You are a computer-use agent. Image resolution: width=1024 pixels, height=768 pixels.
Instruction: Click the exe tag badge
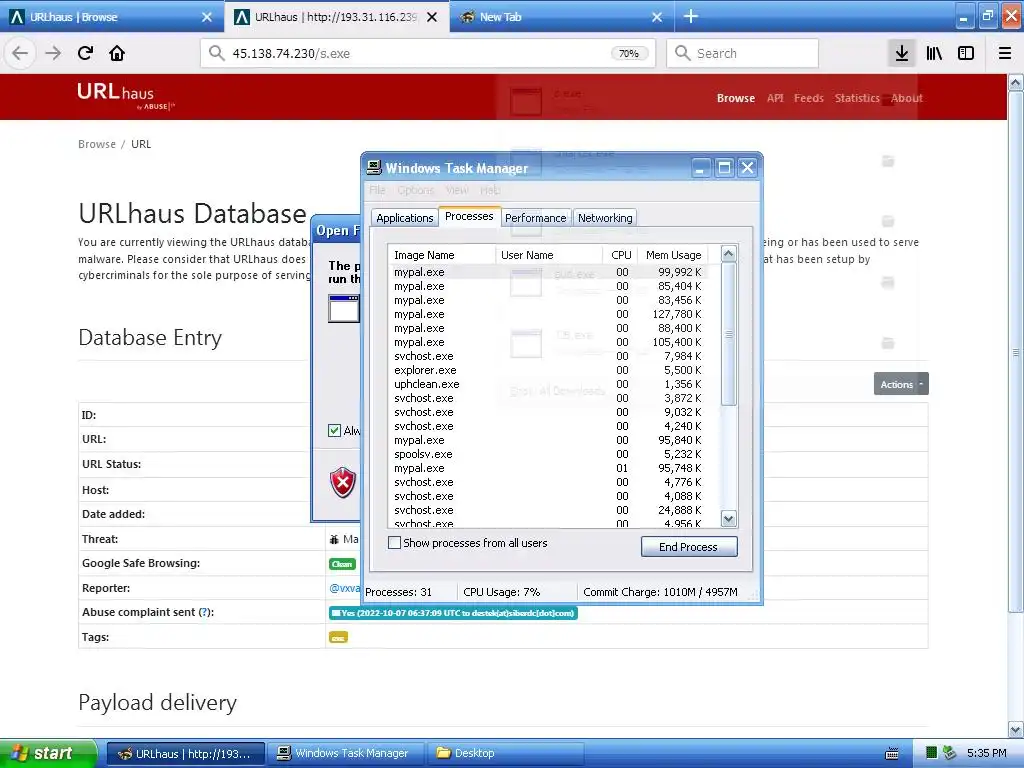[338, 637]
